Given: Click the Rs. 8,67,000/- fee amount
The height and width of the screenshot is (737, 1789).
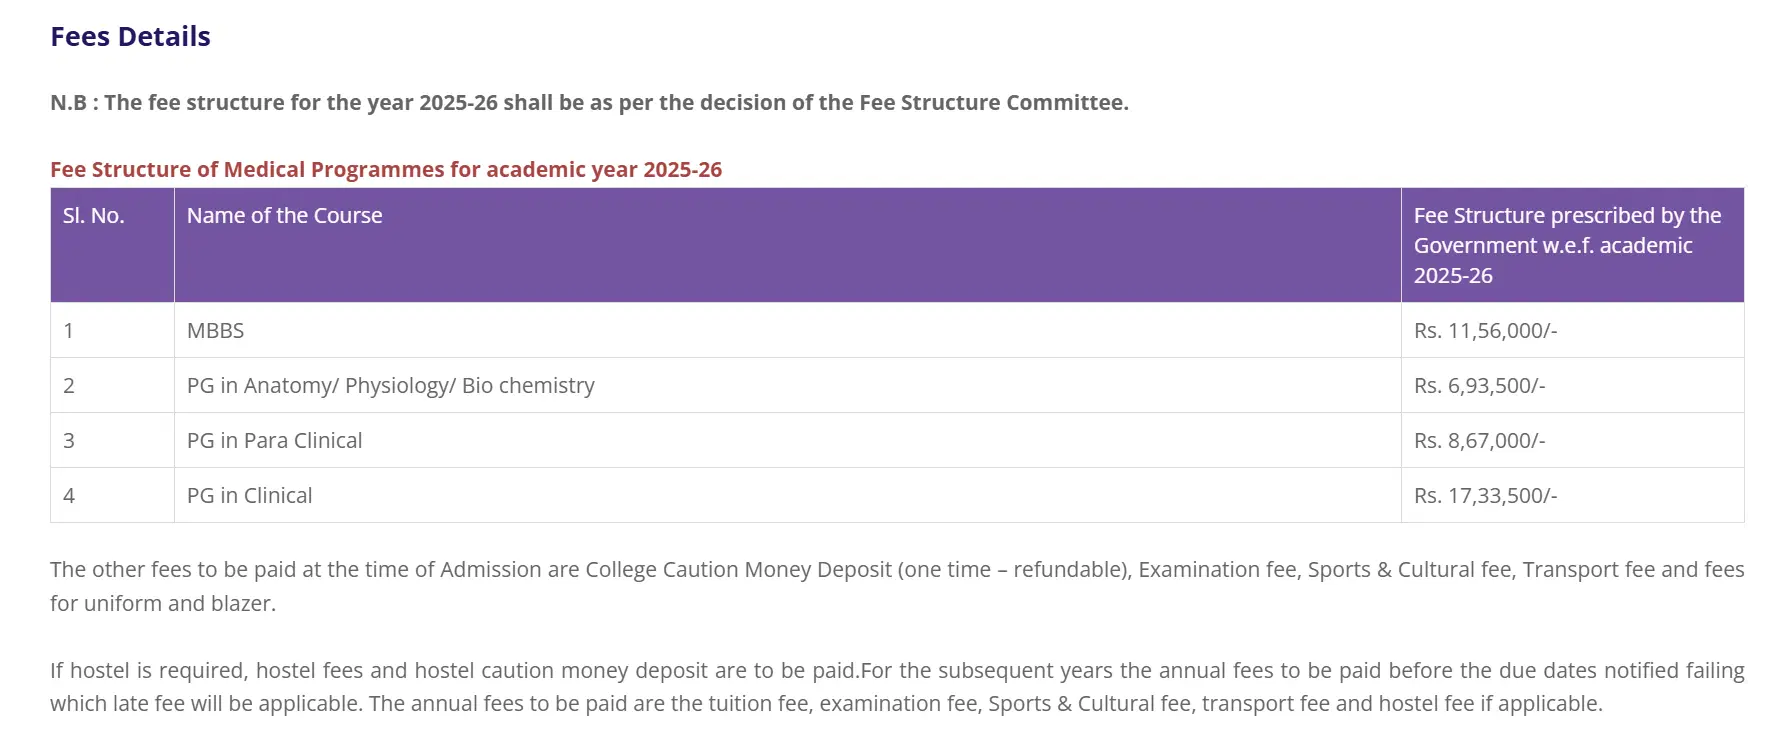Looking at the screenshot, I should pyautogui.click(x=1479, y=441).
